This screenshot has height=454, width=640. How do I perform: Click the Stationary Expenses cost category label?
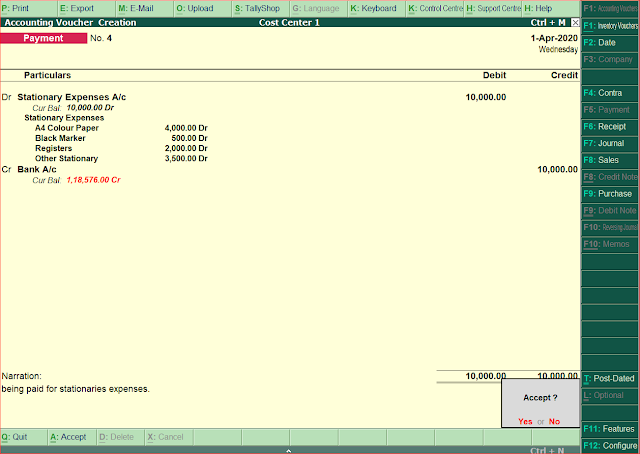[x=64, y=118]
